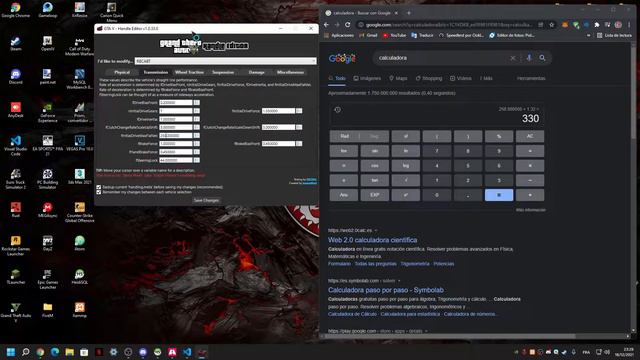Open the AnyDesk desktop shortcut
This screenshot has width=640, height=360.
[16, 110]
